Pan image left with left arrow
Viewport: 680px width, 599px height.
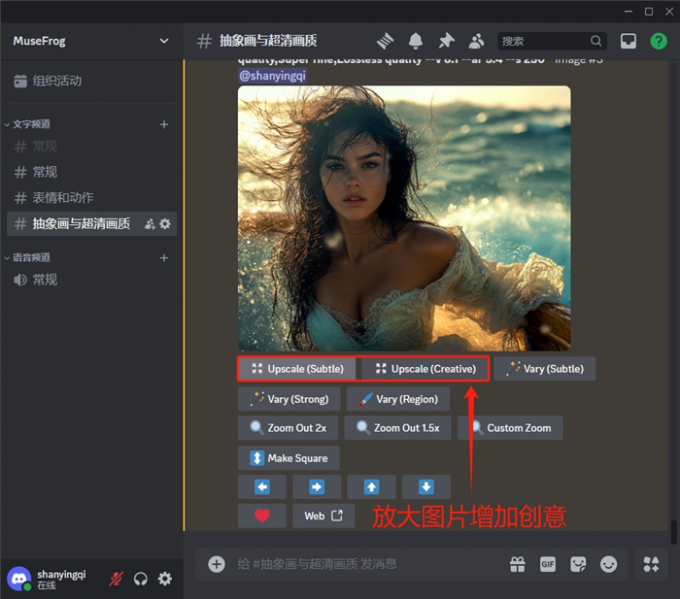click(x=262, y=487)
